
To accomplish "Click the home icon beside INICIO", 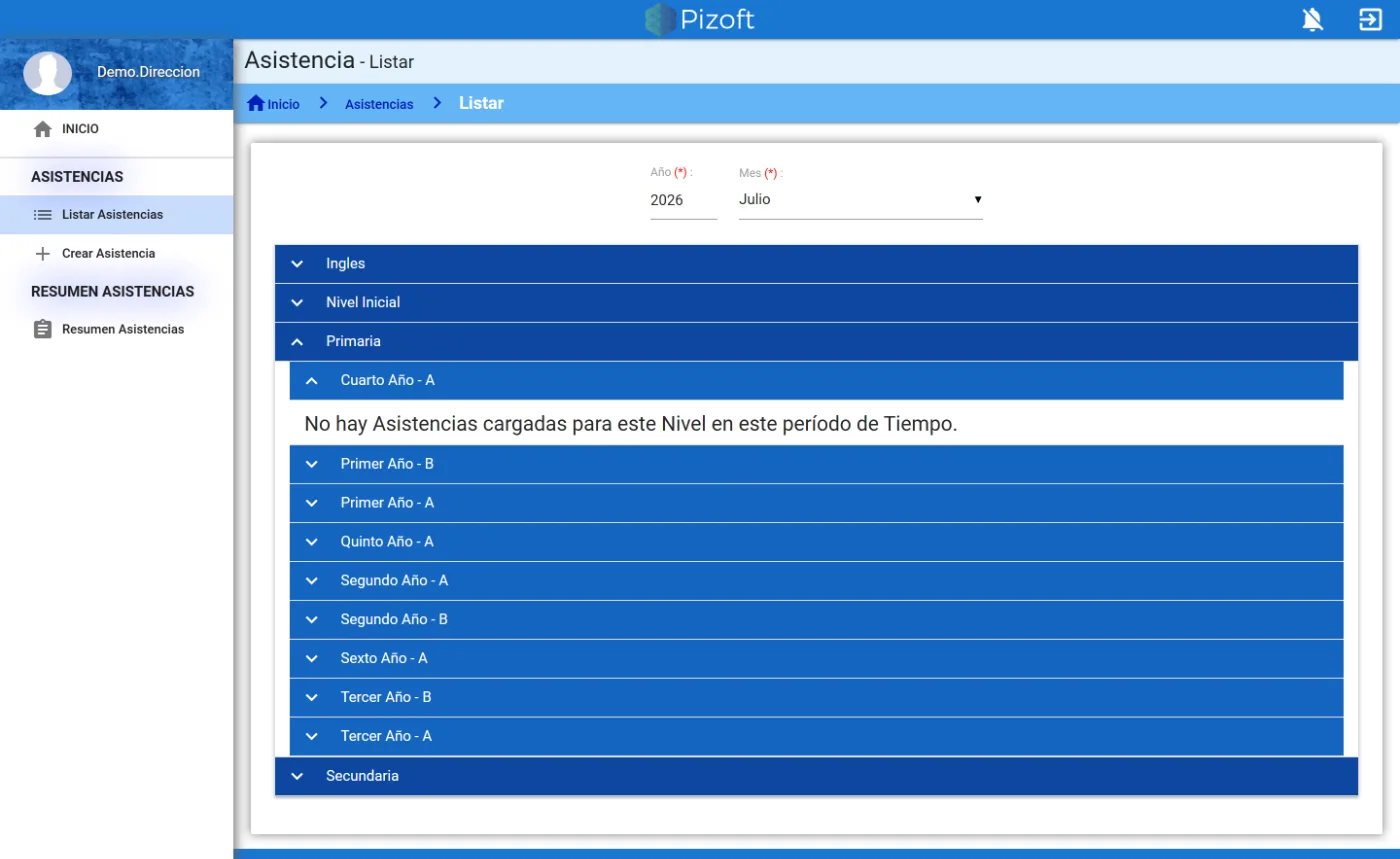I will point(42,129).
